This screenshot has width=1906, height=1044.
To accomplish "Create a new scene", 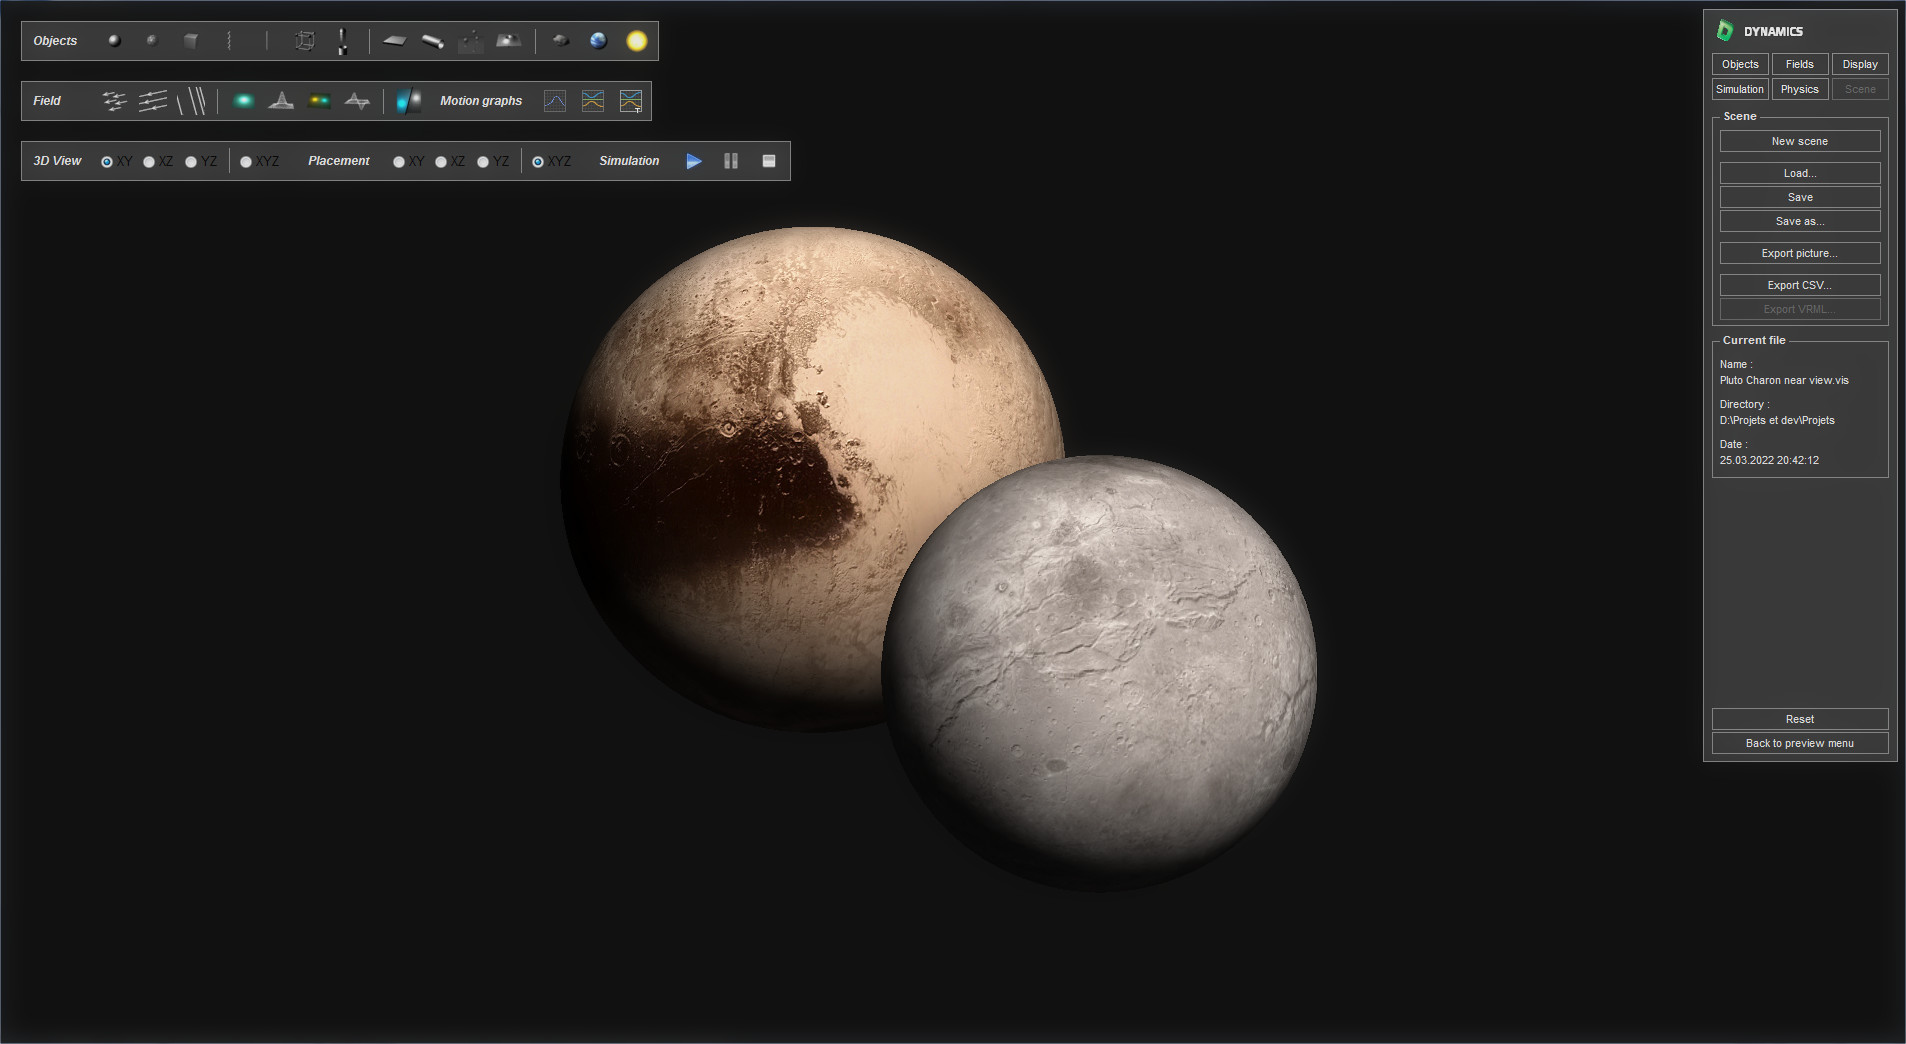I will point(1799,141).
